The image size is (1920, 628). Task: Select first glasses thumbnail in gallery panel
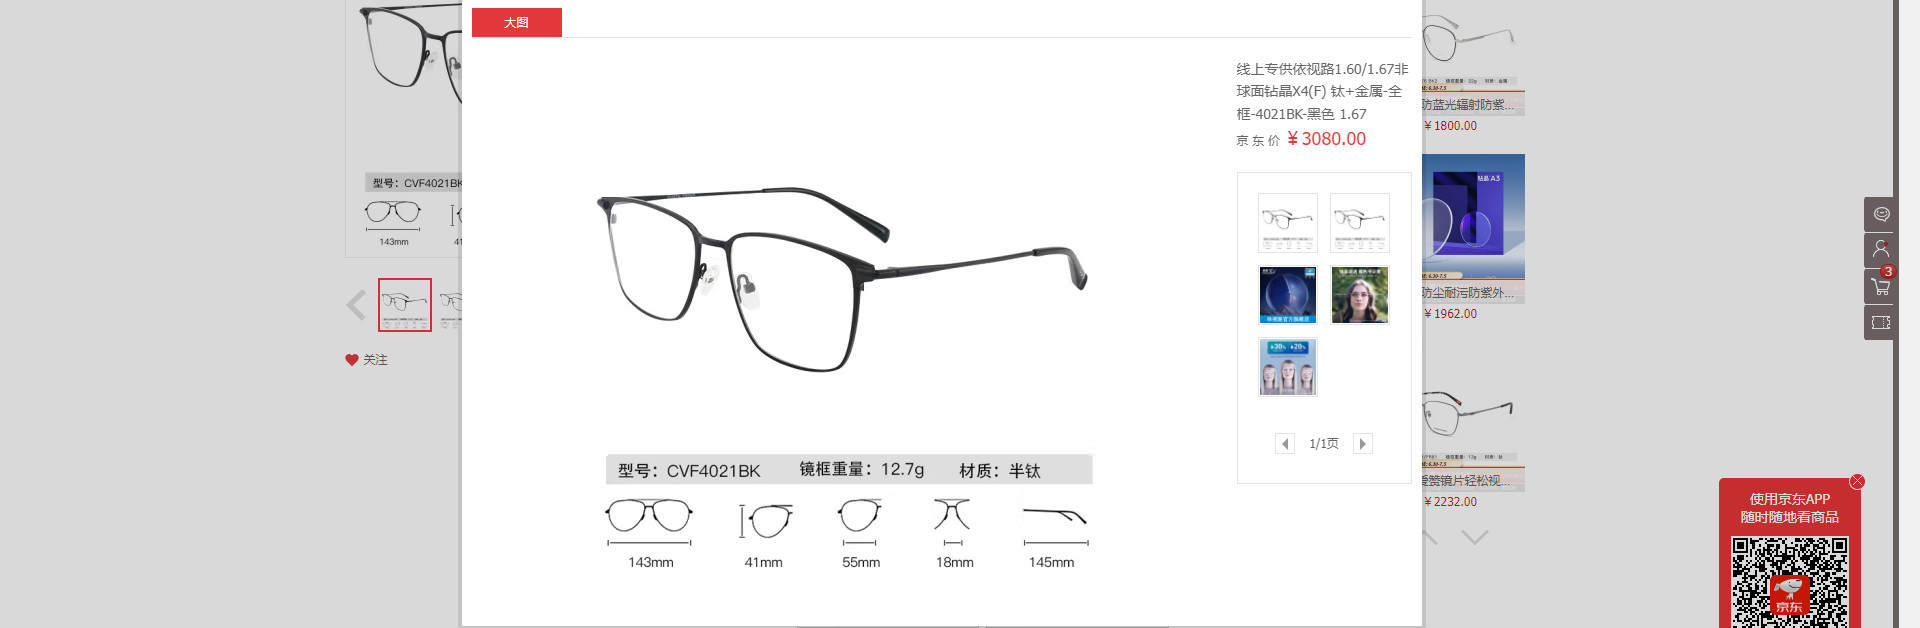[x=1287, y=223]
